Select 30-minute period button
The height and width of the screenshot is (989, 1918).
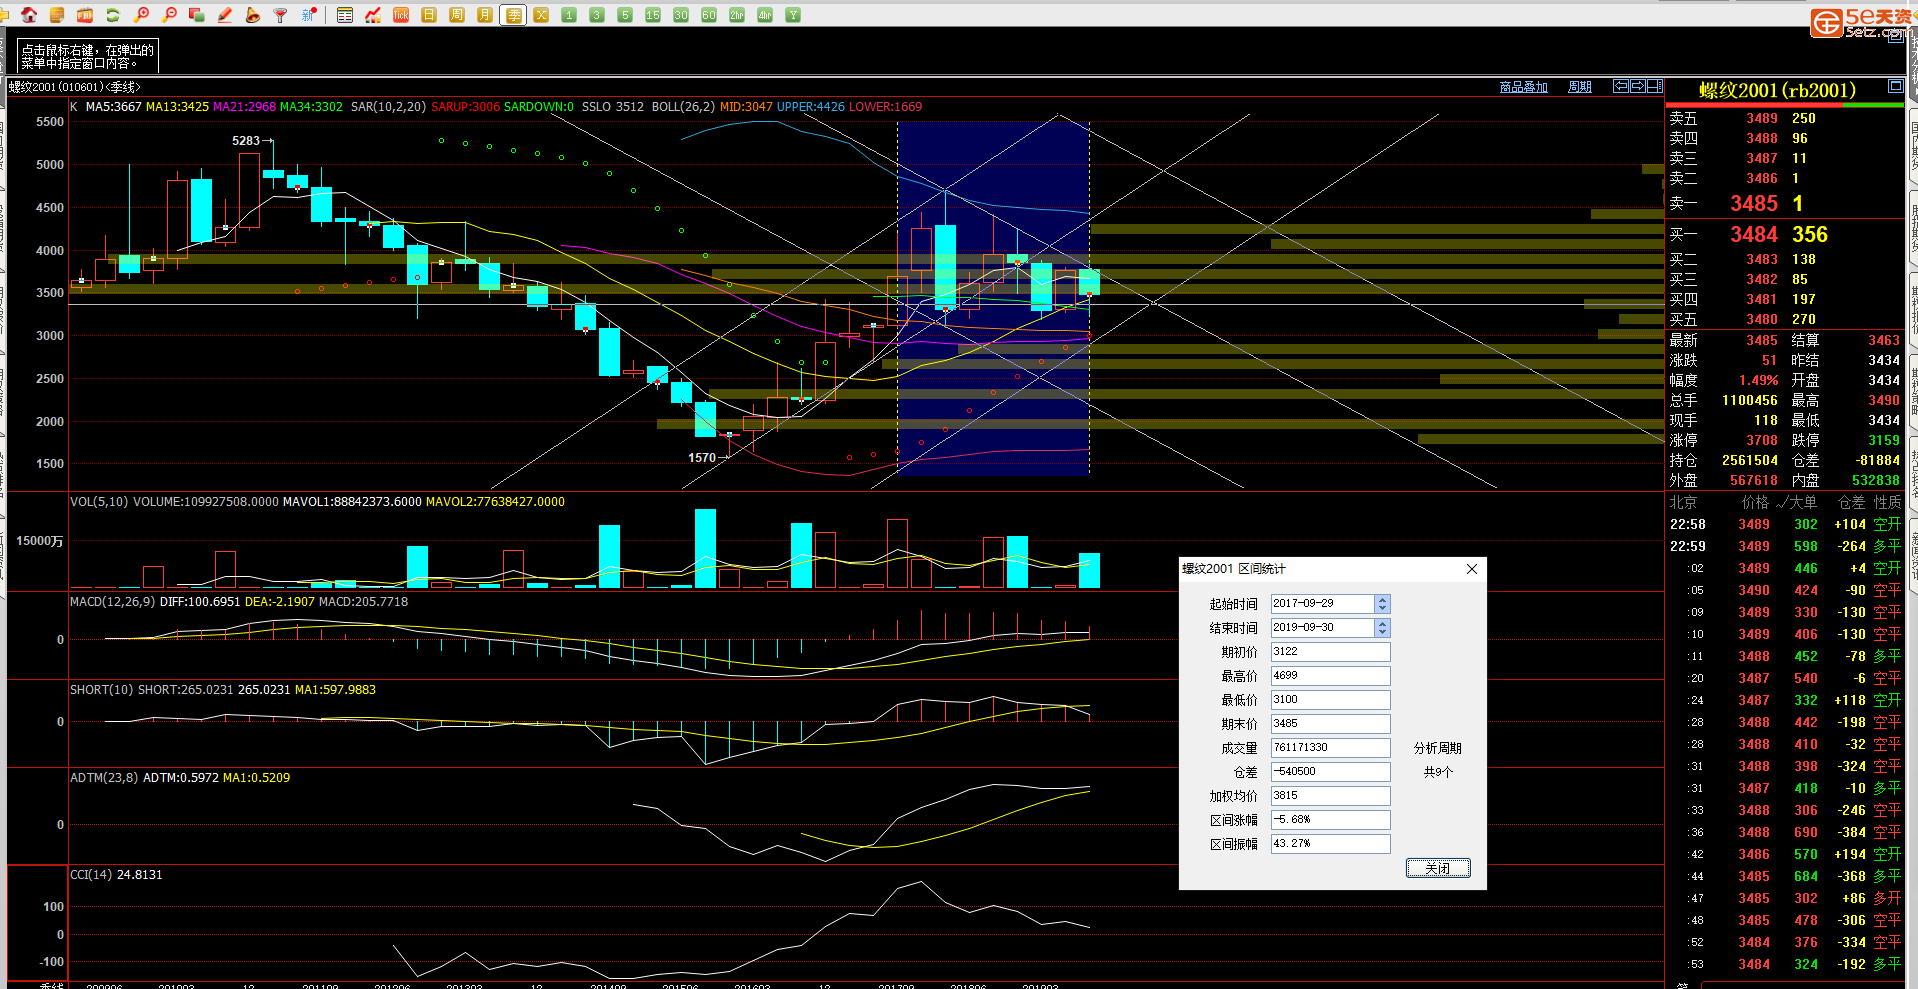pyautogui.click(x=681, y=15)
